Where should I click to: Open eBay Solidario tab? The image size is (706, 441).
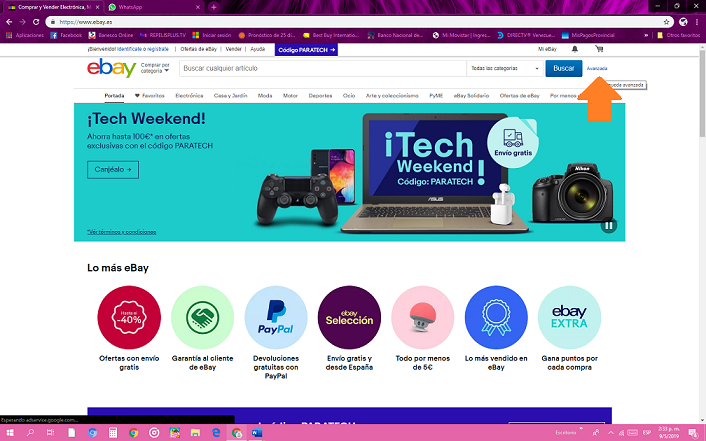point(471,95)
